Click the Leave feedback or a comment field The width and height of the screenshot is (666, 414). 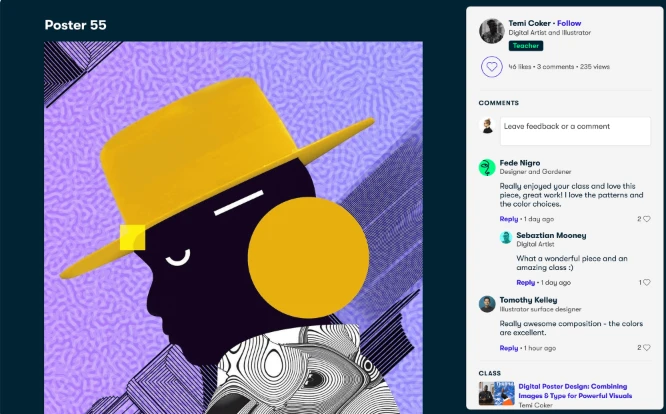575,131
